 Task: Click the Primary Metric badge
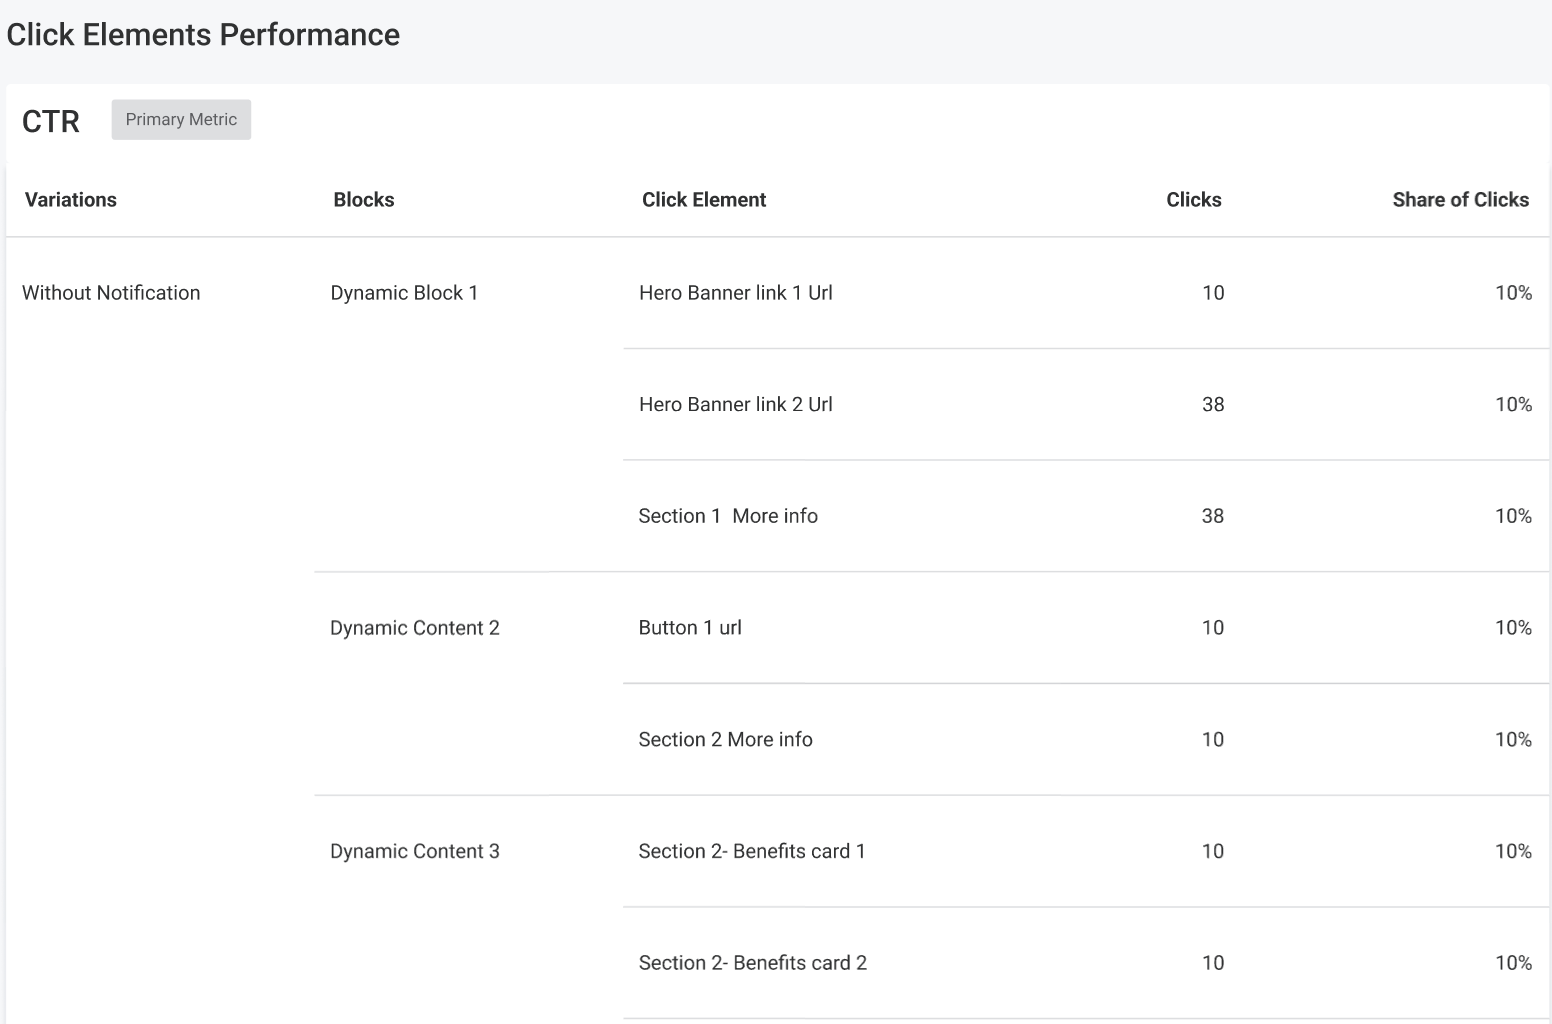[x=181, y=119]
